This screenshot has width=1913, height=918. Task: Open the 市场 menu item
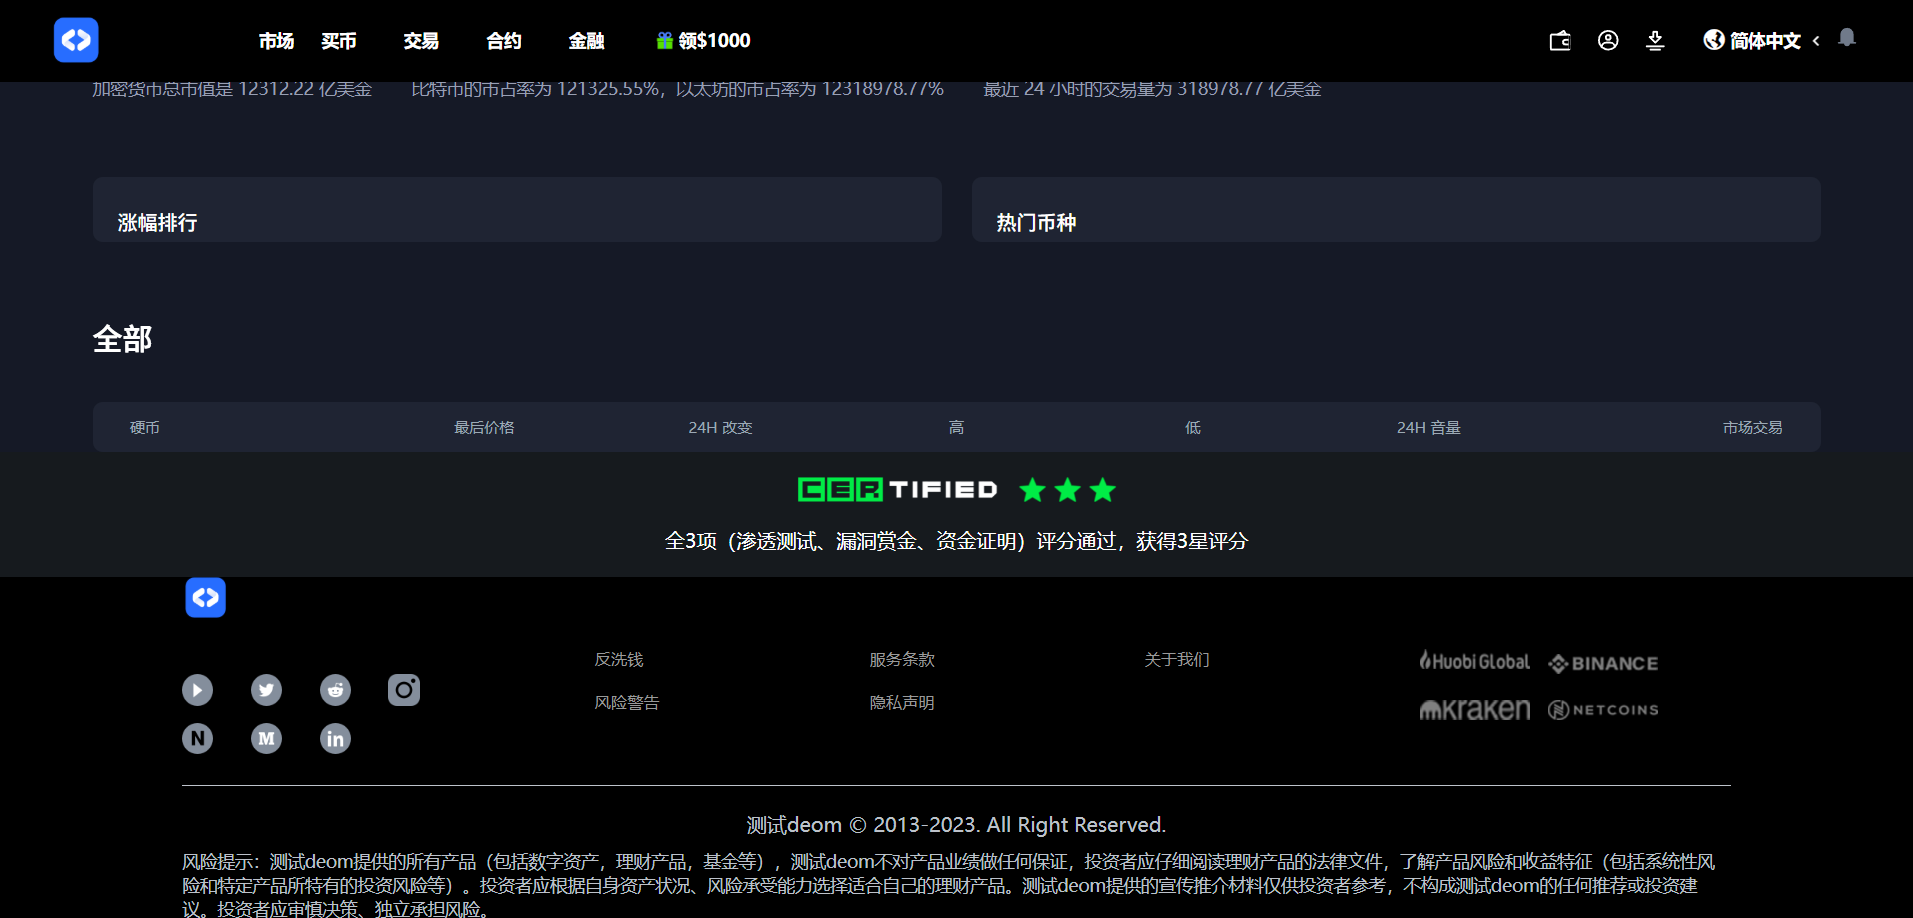coord(276,41)
